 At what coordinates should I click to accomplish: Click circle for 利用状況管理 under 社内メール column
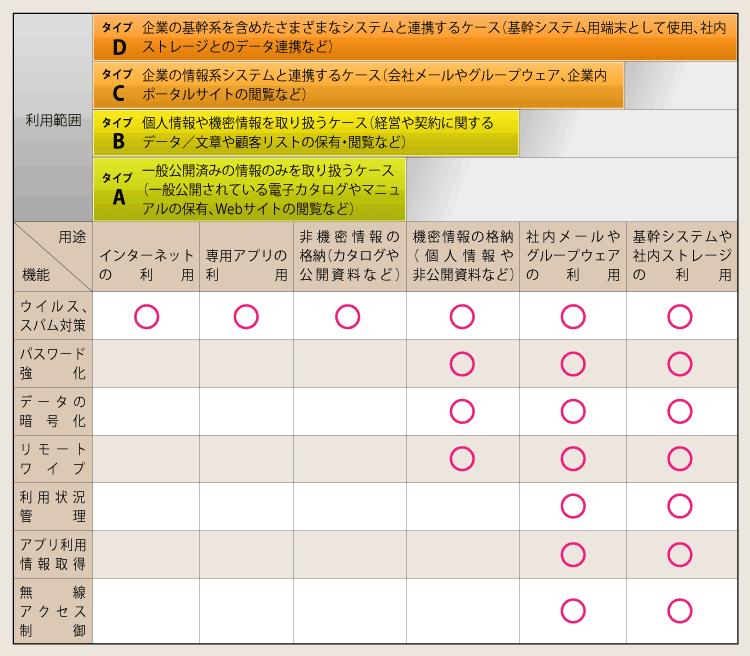point(573,506)
